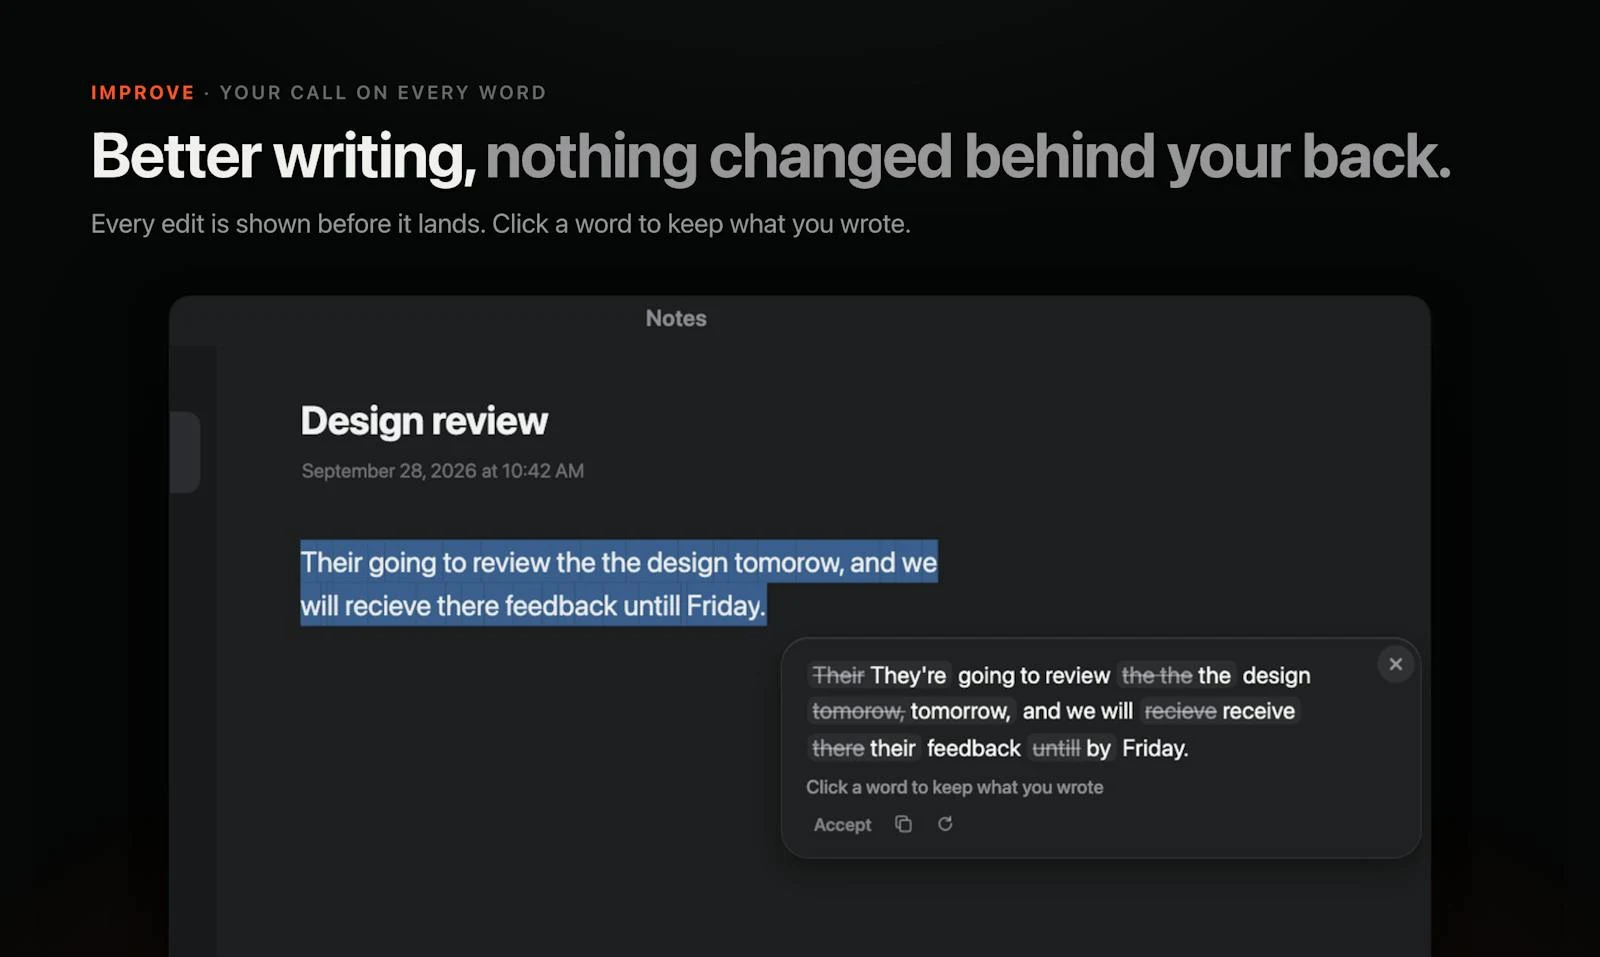Accept the suggested edits
Viewport: 1600px width, 957px height.
click(842, 825)
